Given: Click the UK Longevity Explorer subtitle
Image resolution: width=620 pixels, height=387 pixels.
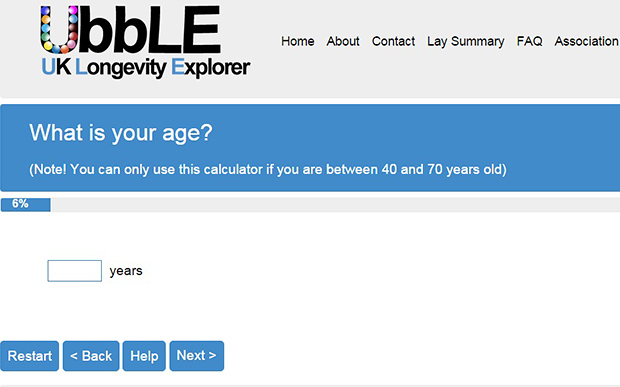Looking at the screenshot, I should coord(146,68).
